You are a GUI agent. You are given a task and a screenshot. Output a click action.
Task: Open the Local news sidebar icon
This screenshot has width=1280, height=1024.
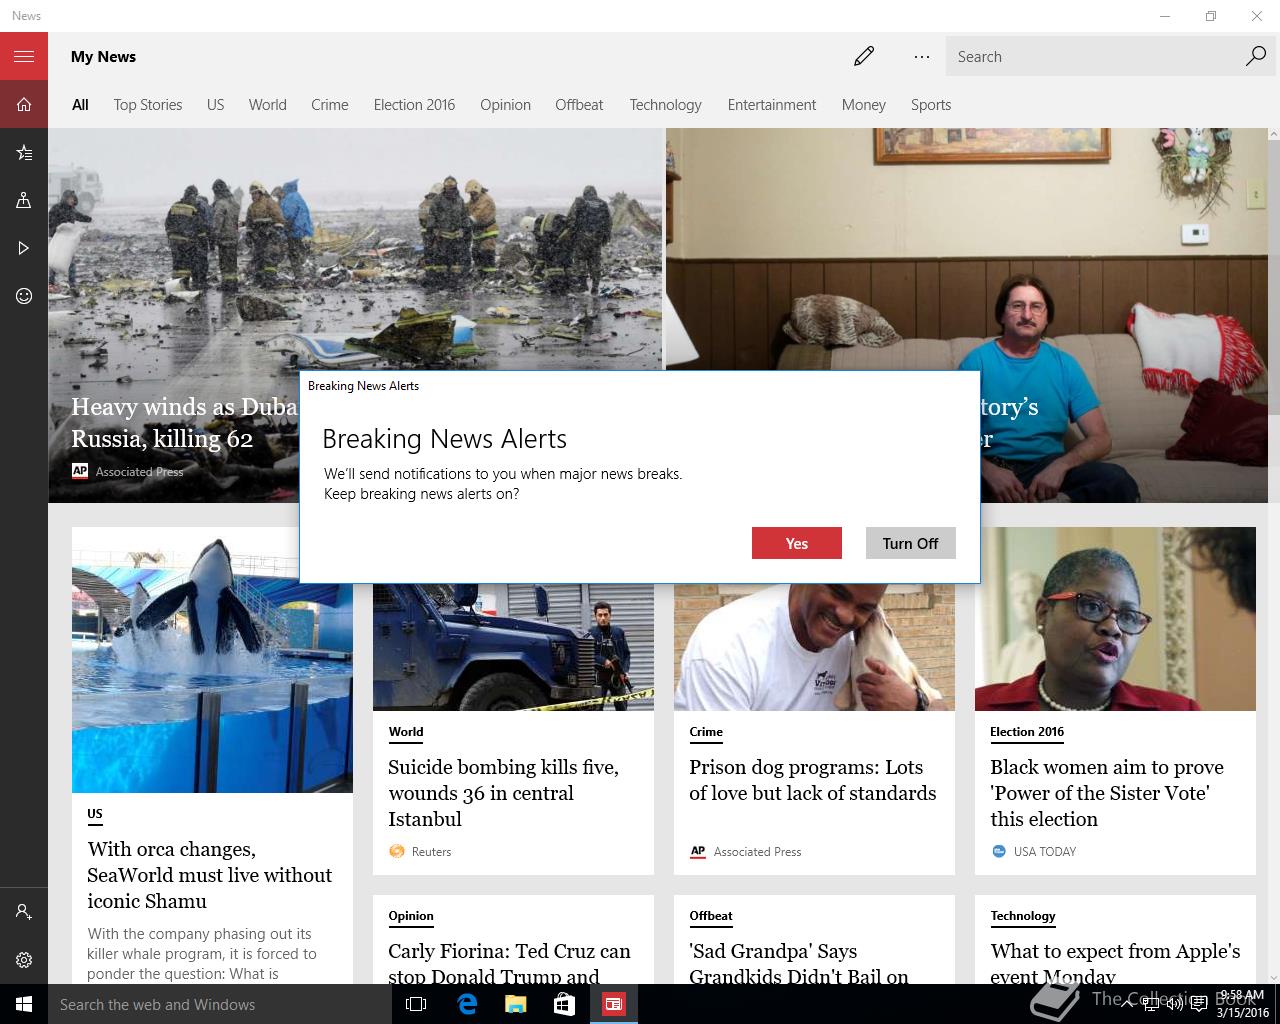coord(24,200)
